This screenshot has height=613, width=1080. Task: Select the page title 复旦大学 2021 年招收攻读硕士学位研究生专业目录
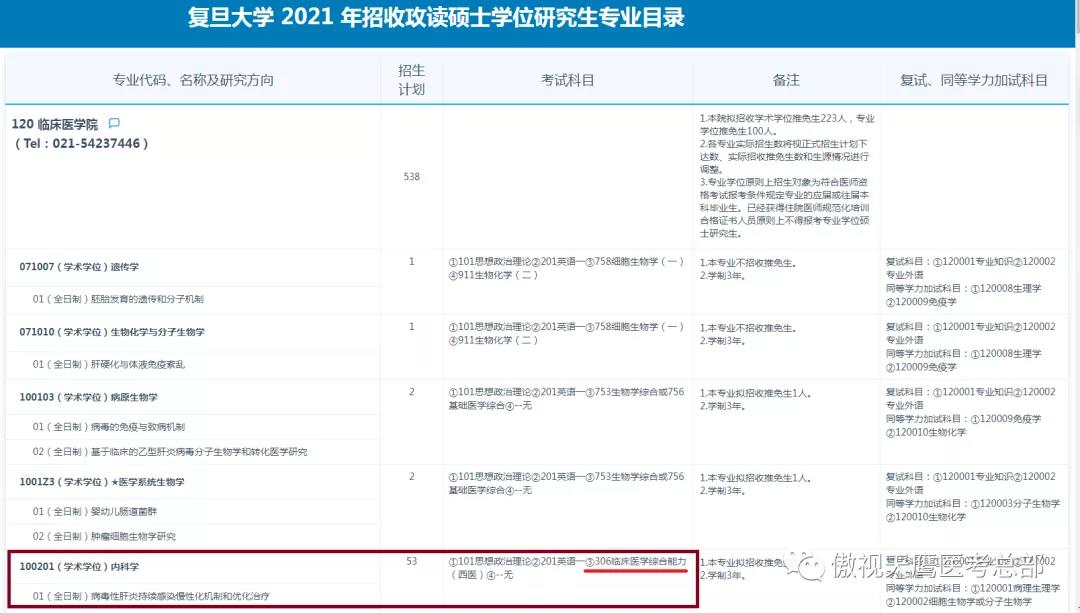pos(436,17)
